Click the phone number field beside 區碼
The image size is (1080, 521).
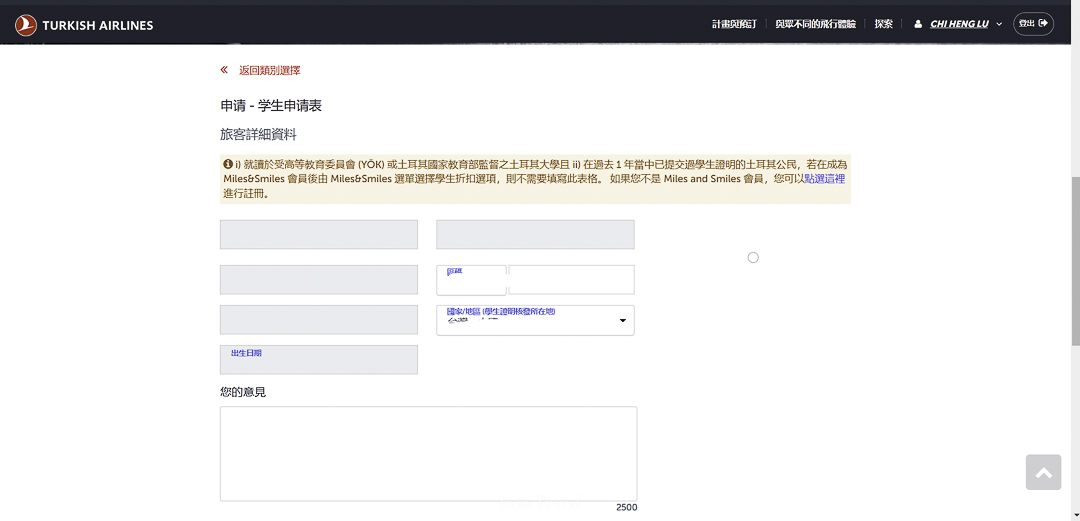[x=571, y=280]
